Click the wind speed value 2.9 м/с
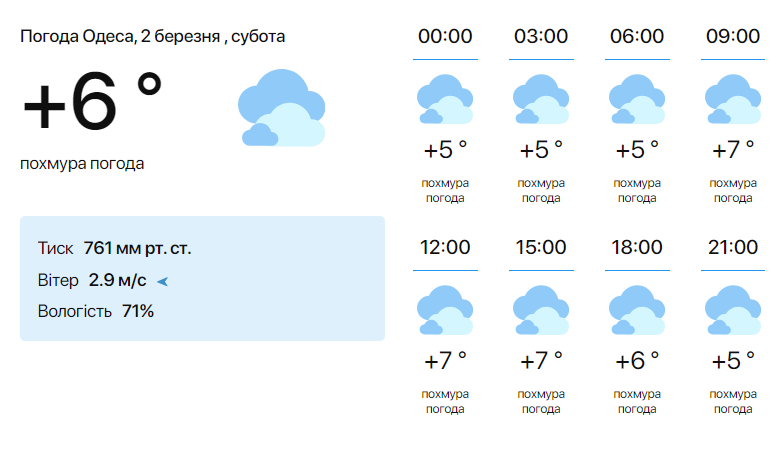The width and height of the screenshot is (781, 451). click(x=117, y=280)
